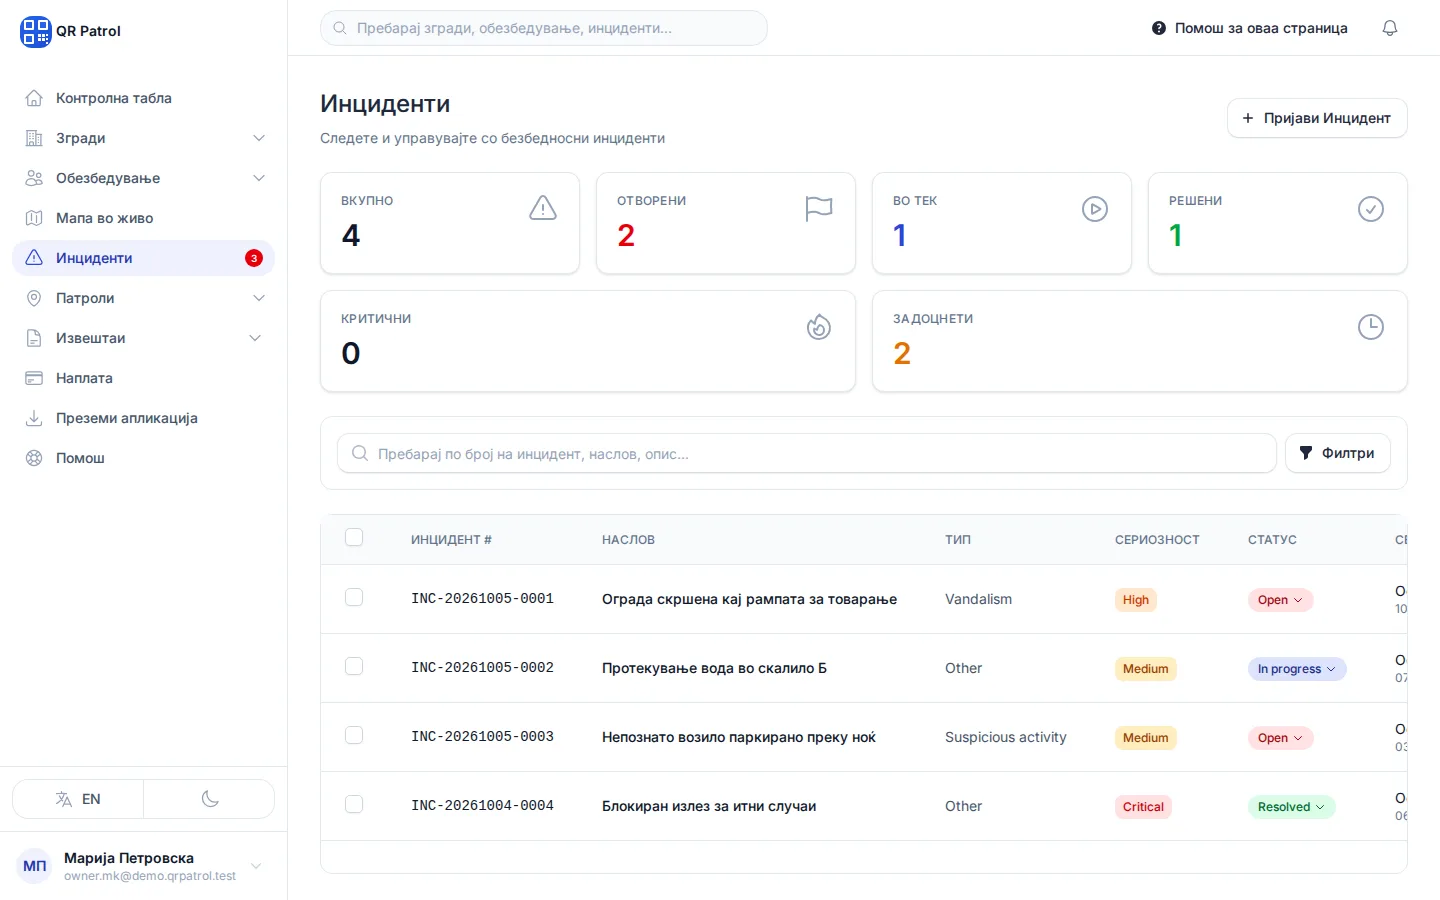Open incident INC-20261005-0001
This screenshot has height=900, width=1440.
pyautogui.click(x=482, y=599)
